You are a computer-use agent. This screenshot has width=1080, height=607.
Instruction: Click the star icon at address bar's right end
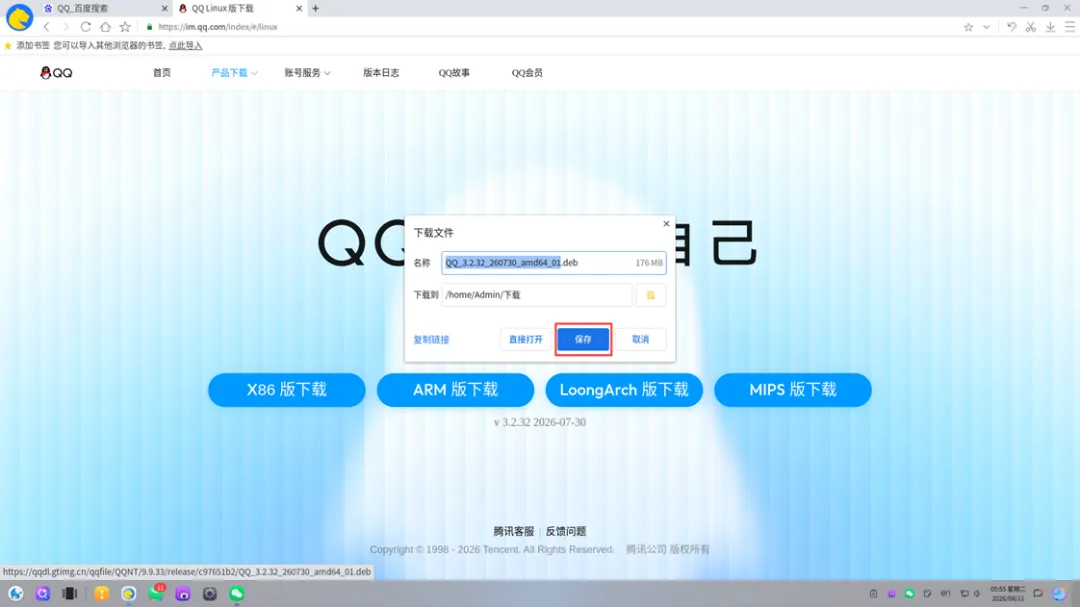click(x=968, y=27)
